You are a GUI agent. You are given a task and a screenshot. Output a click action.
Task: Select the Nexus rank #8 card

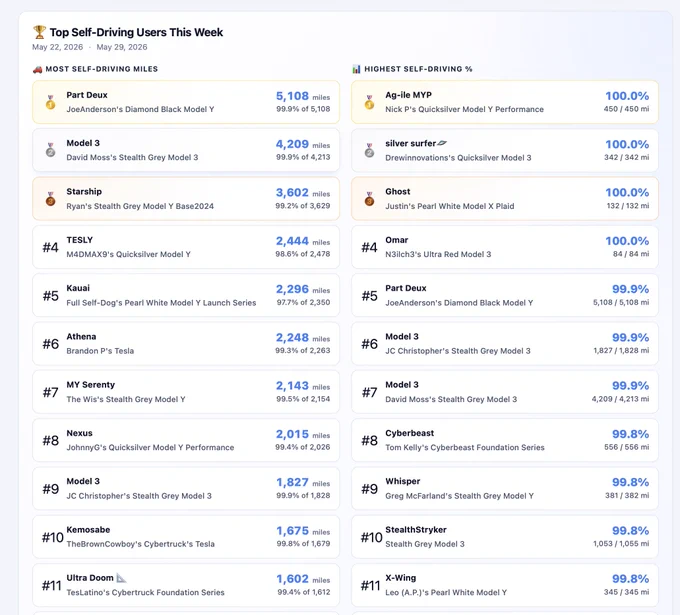[186, 440]
